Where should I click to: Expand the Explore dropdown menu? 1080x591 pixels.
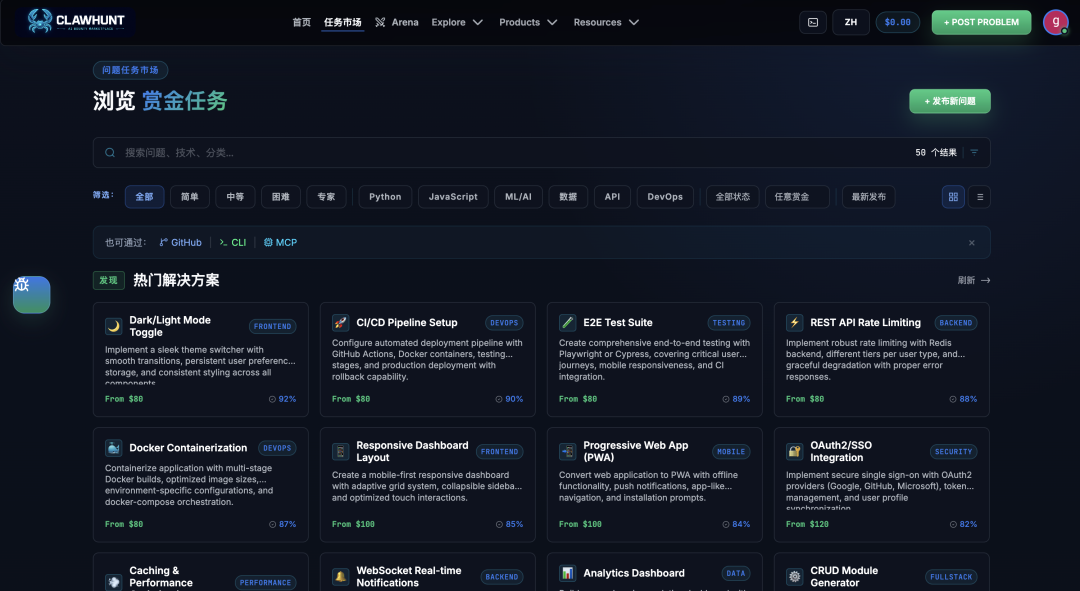(x=457, y=22)
